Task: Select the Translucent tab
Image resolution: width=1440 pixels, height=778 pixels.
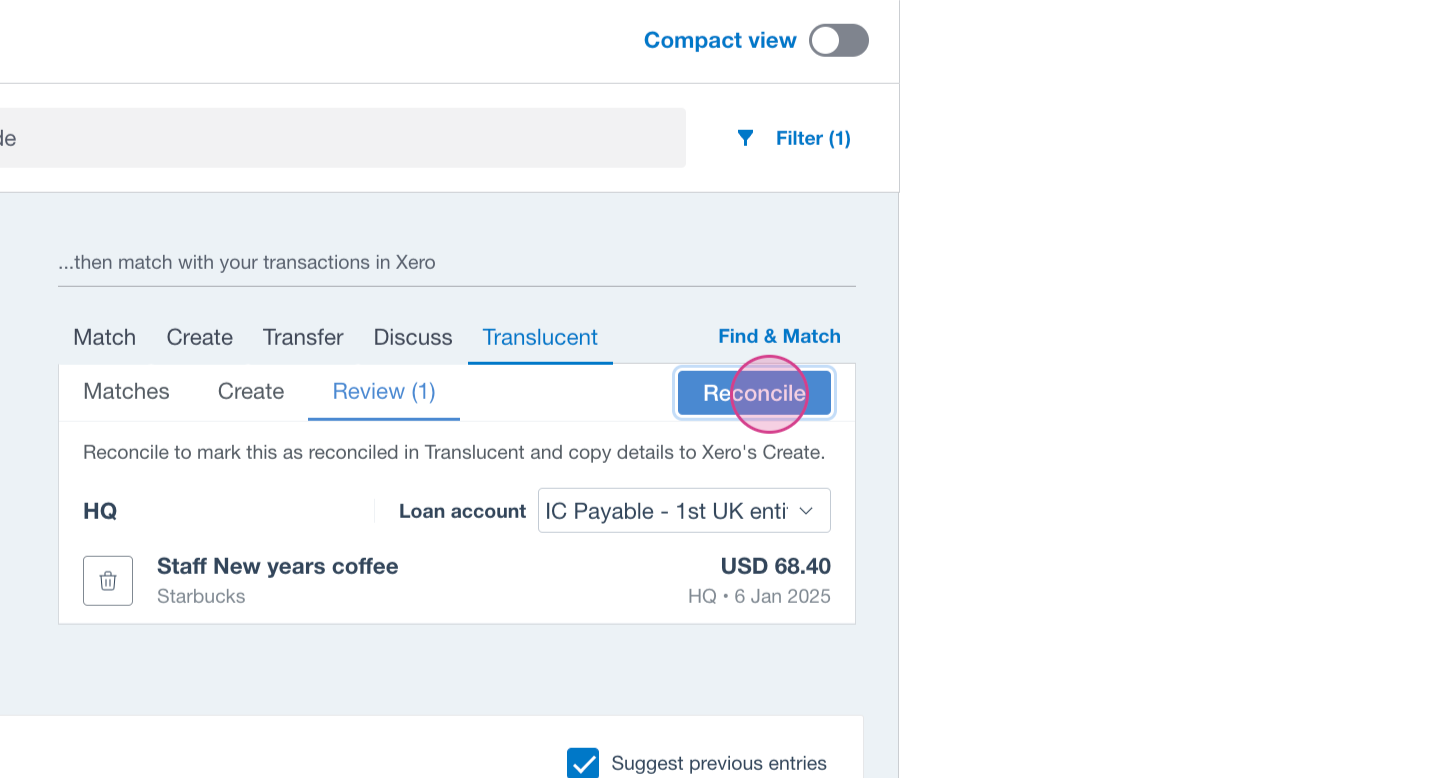Action: click(540, 337)
